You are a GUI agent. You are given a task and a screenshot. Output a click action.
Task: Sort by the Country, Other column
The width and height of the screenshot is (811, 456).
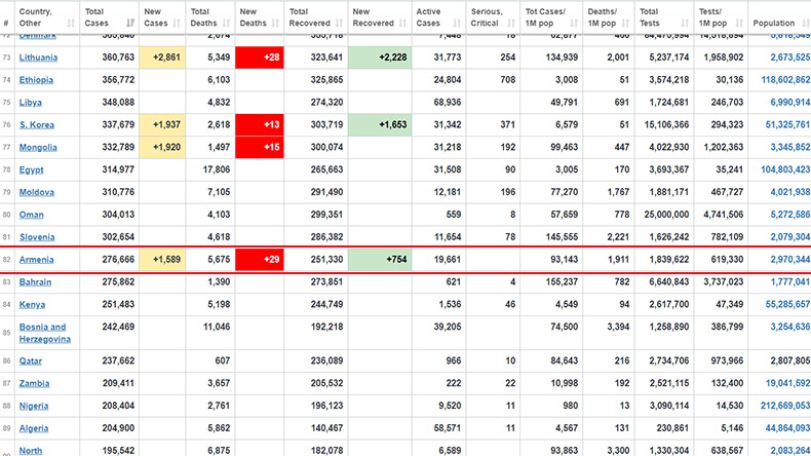(x=47, y=17)
